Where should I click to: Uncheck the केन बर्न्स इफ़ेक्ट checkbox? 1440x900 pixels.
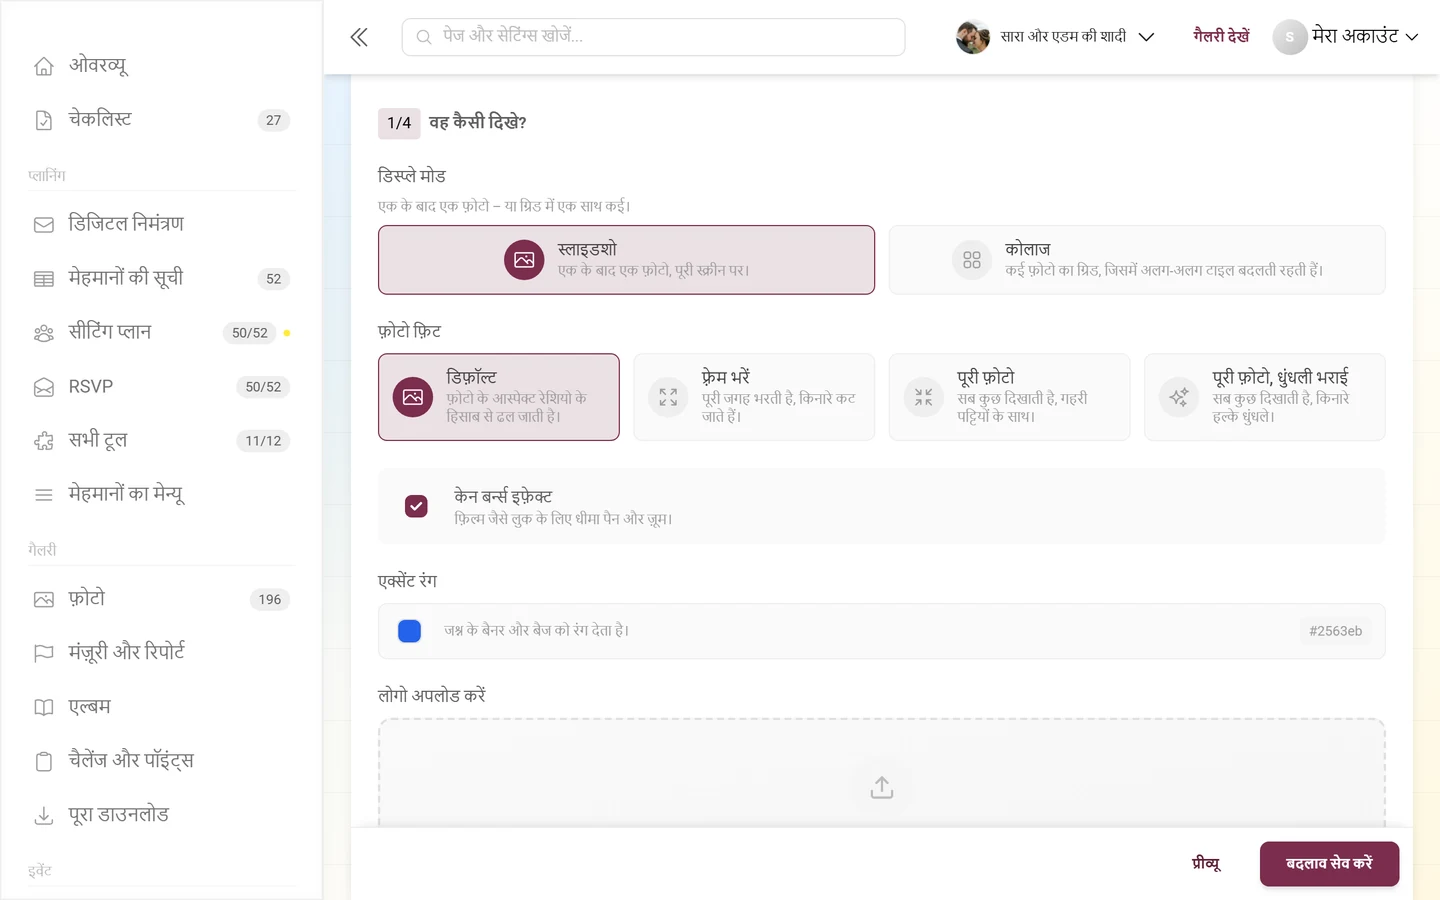[416, 506]
